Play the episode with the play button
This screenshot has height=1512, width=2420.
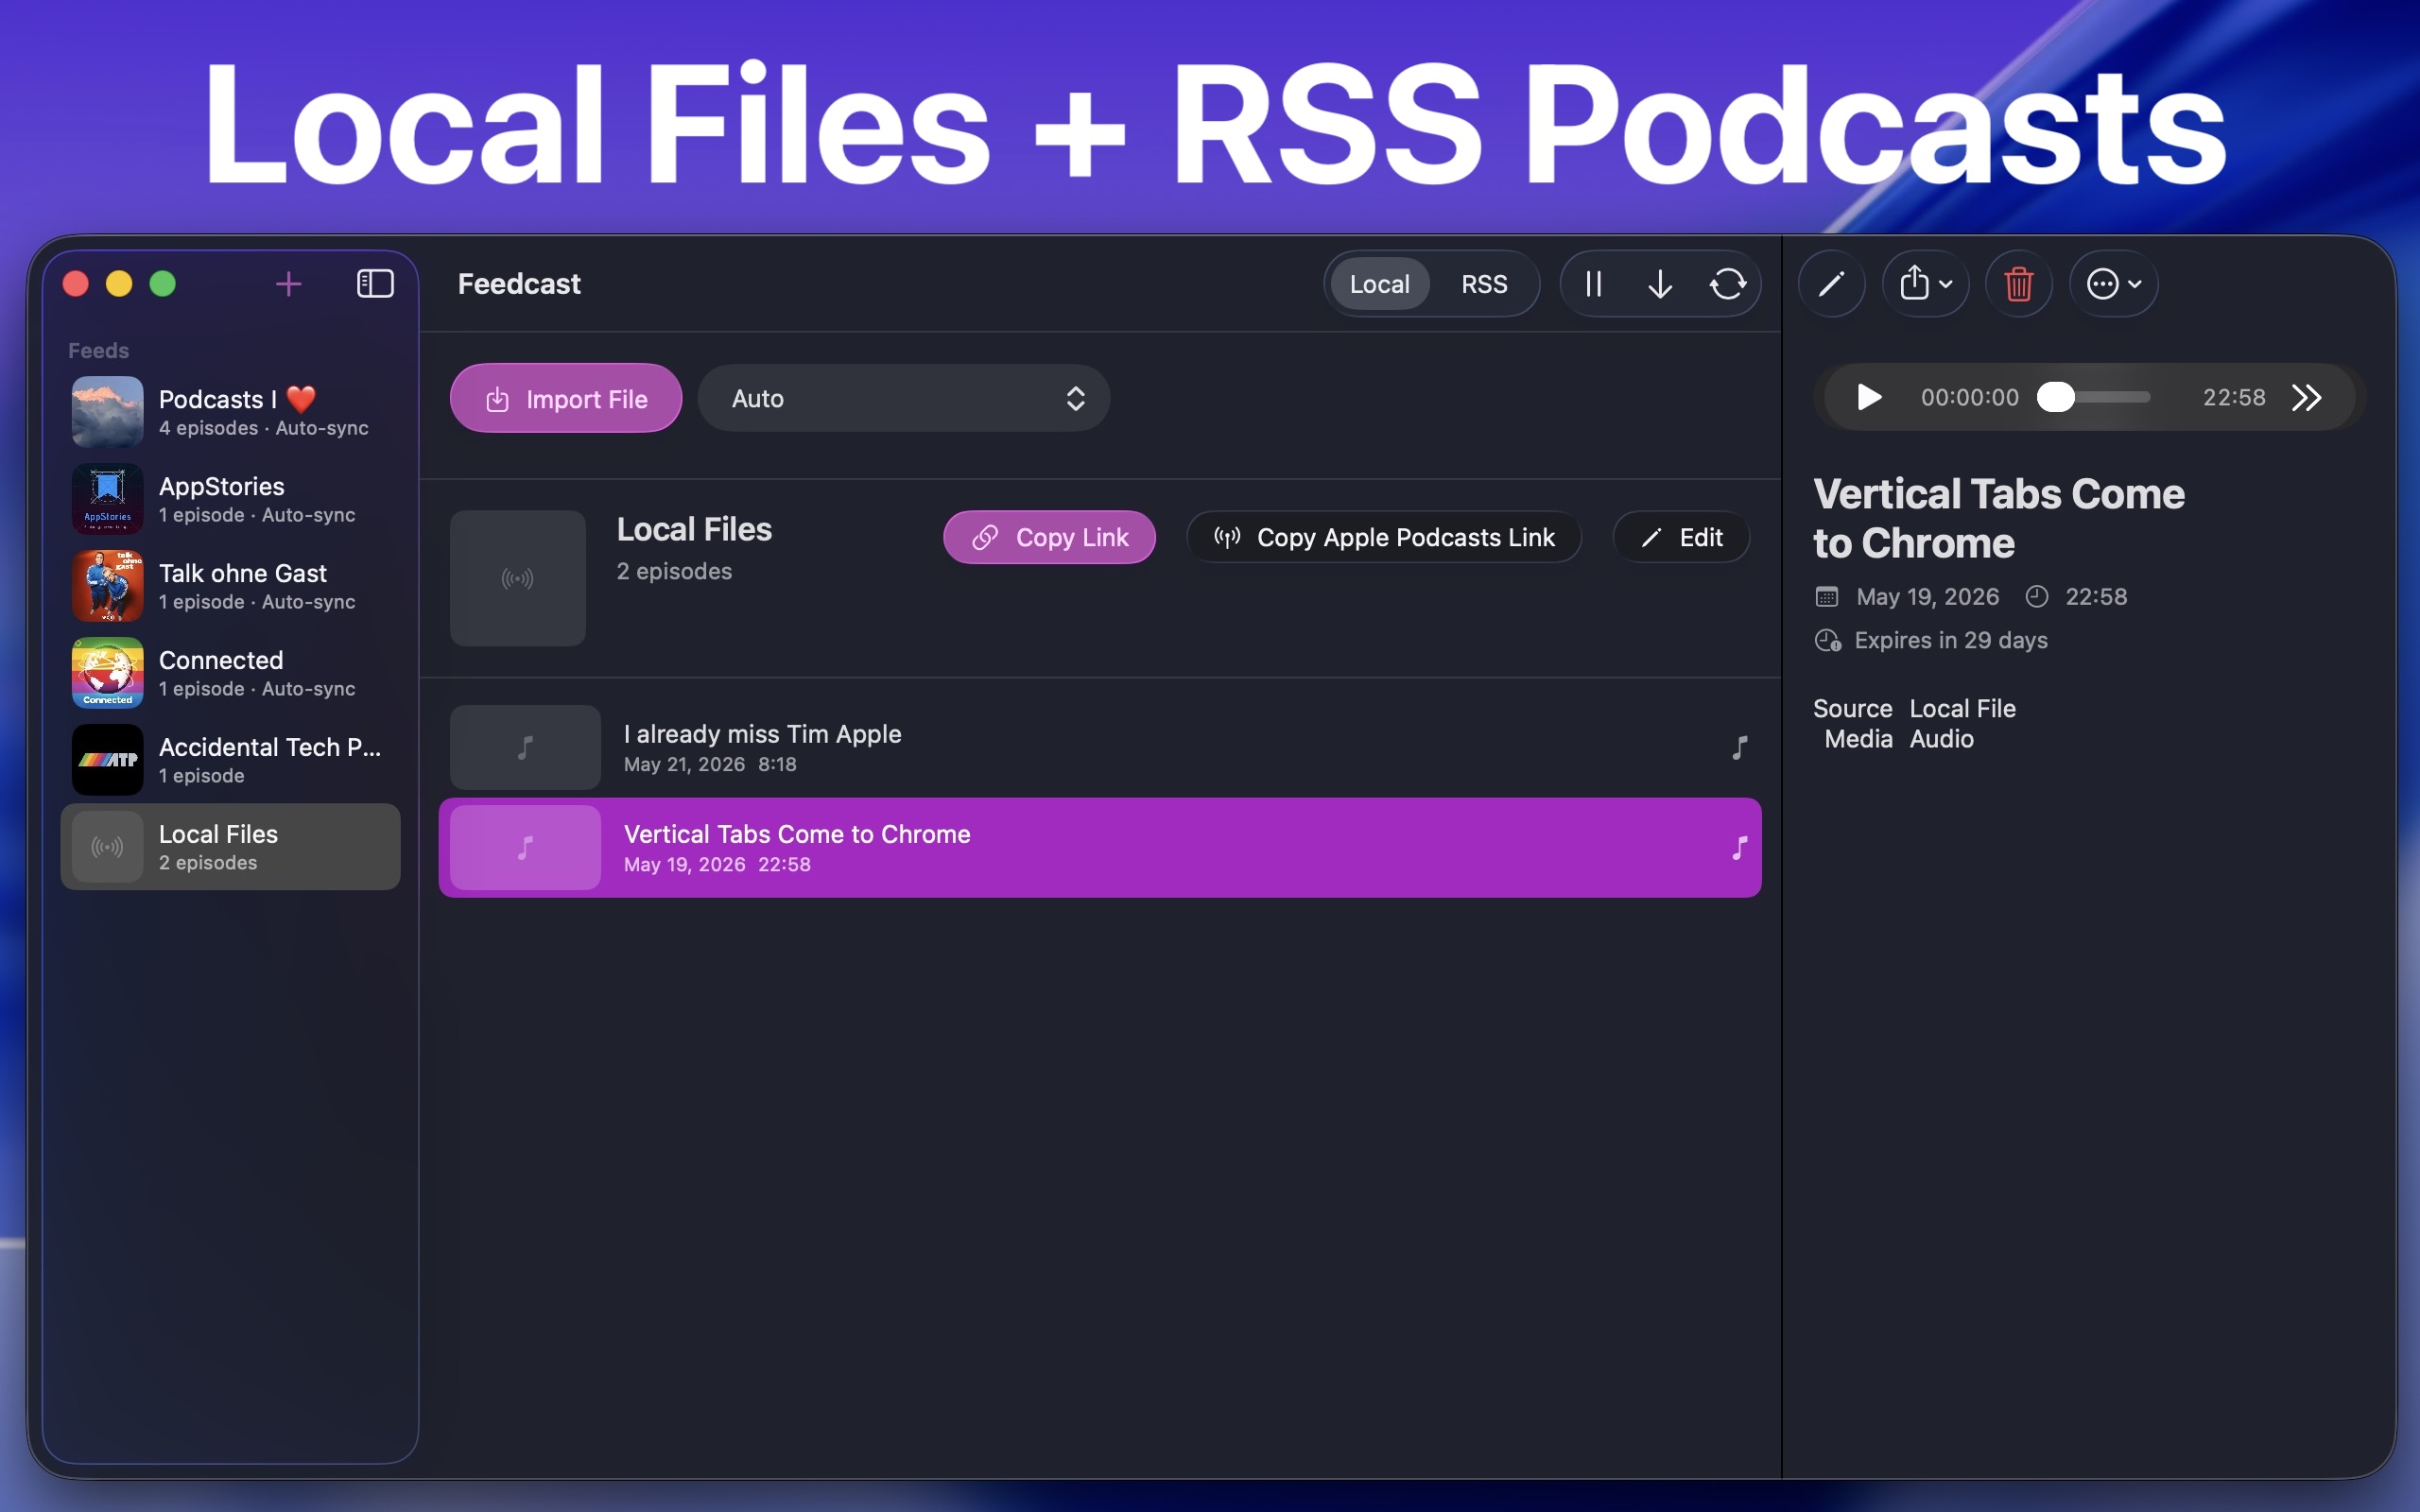click(x=1868, y=397)
